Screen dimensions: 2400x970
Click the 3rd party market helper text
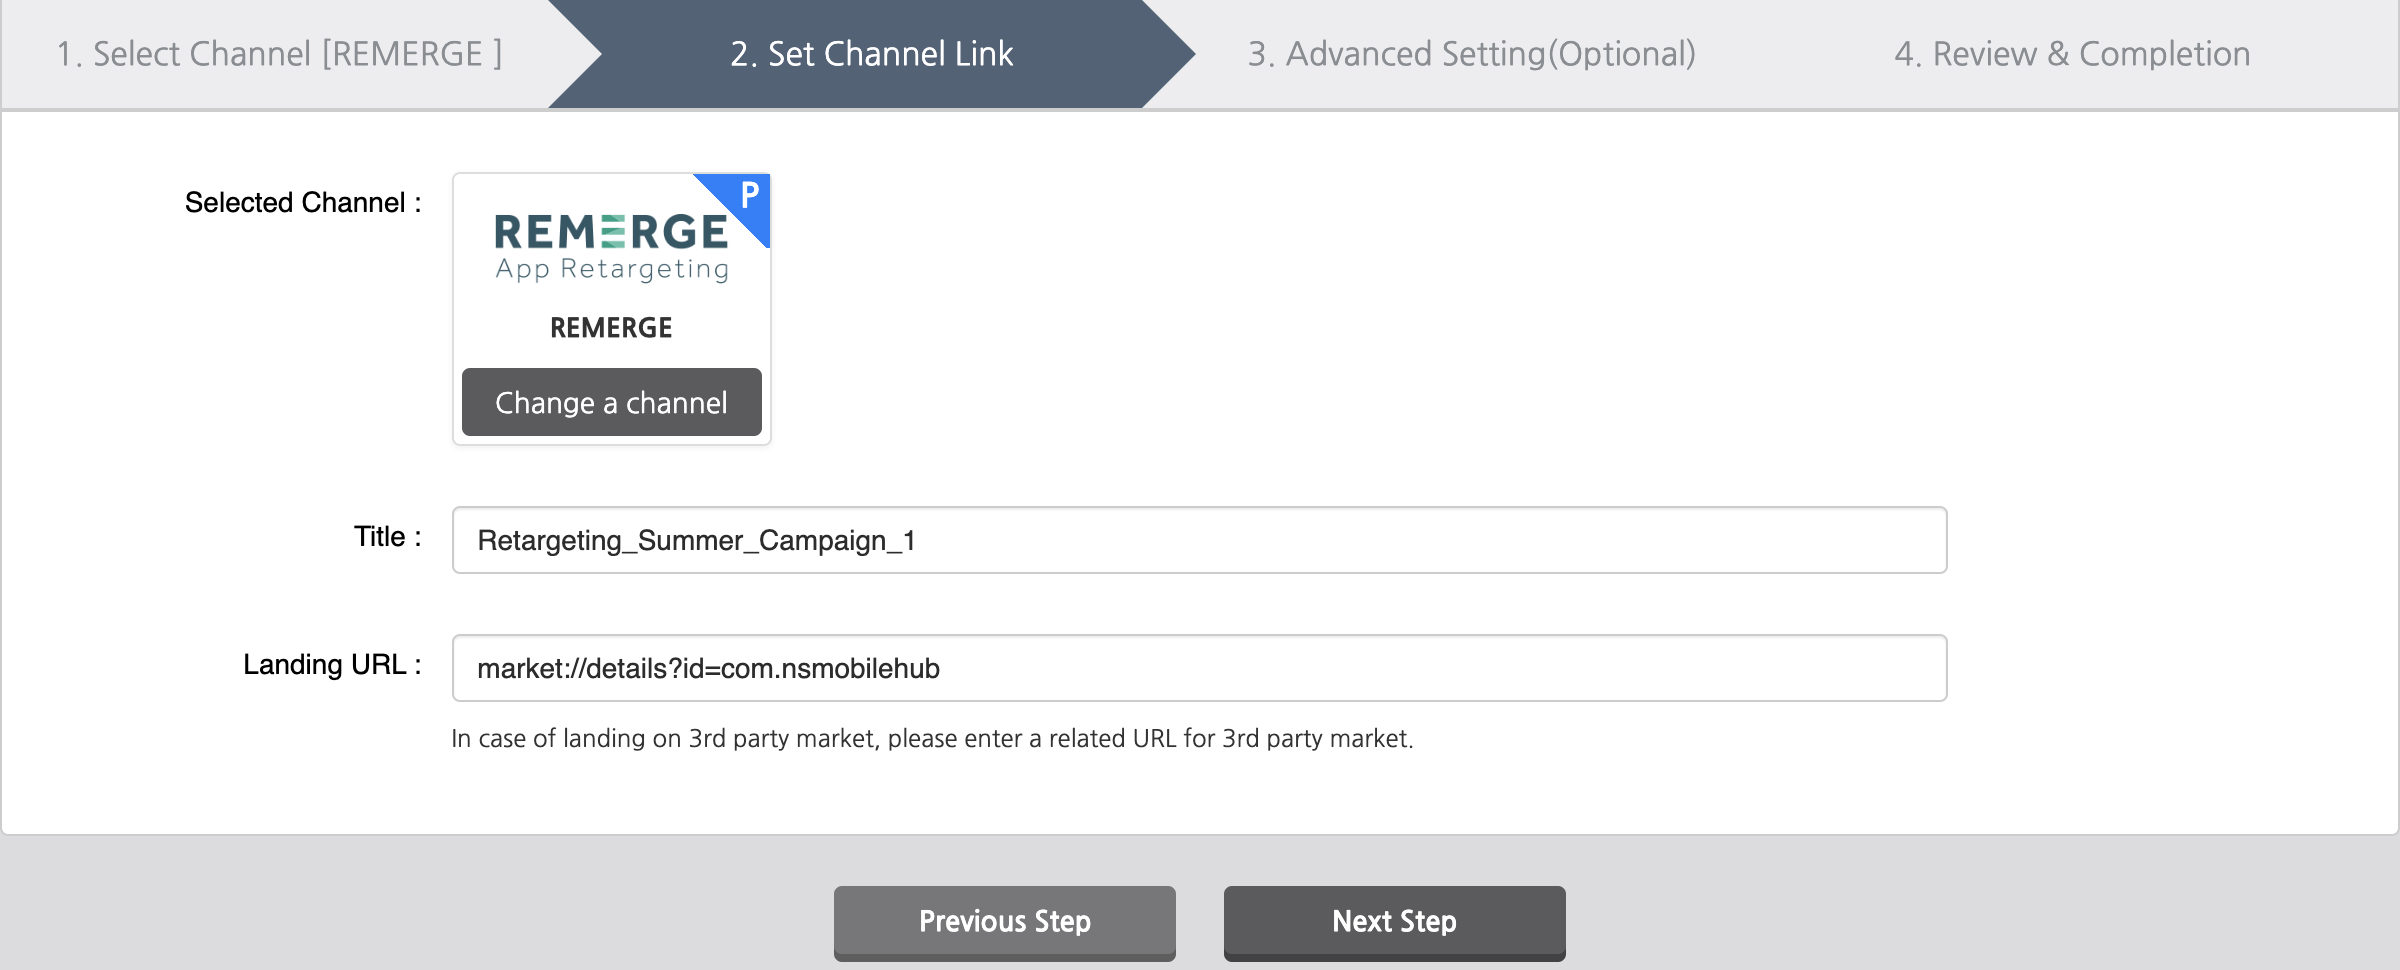pos(933,740)
